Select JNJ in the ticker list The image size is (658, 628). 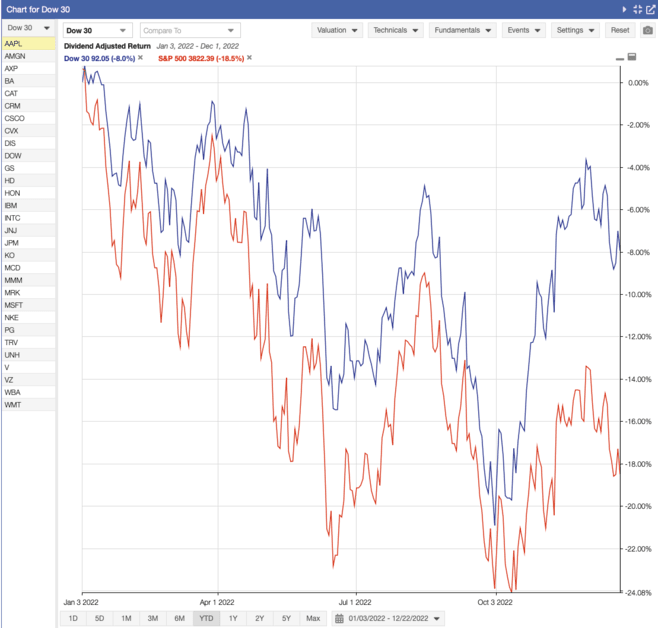pyautogui.click(x=29, y=230)
